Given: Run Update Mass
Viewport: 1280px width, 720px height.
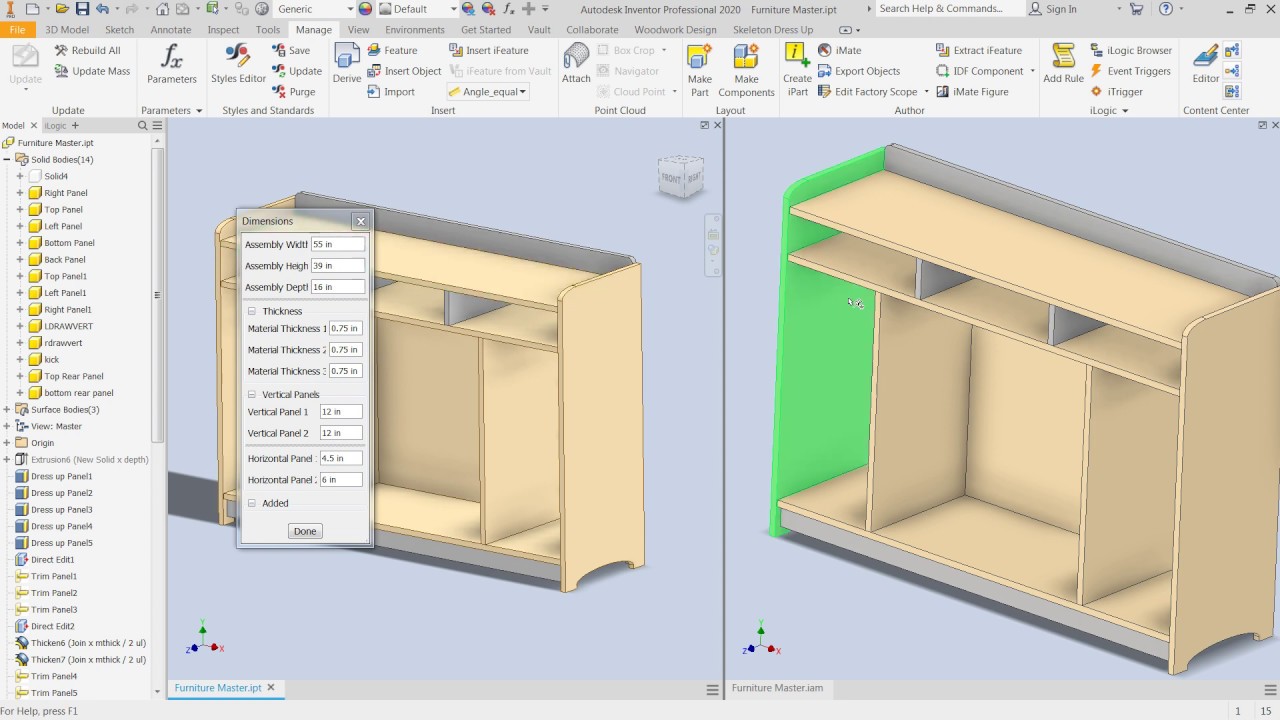Looking at the screenshot, I should 100,71.
